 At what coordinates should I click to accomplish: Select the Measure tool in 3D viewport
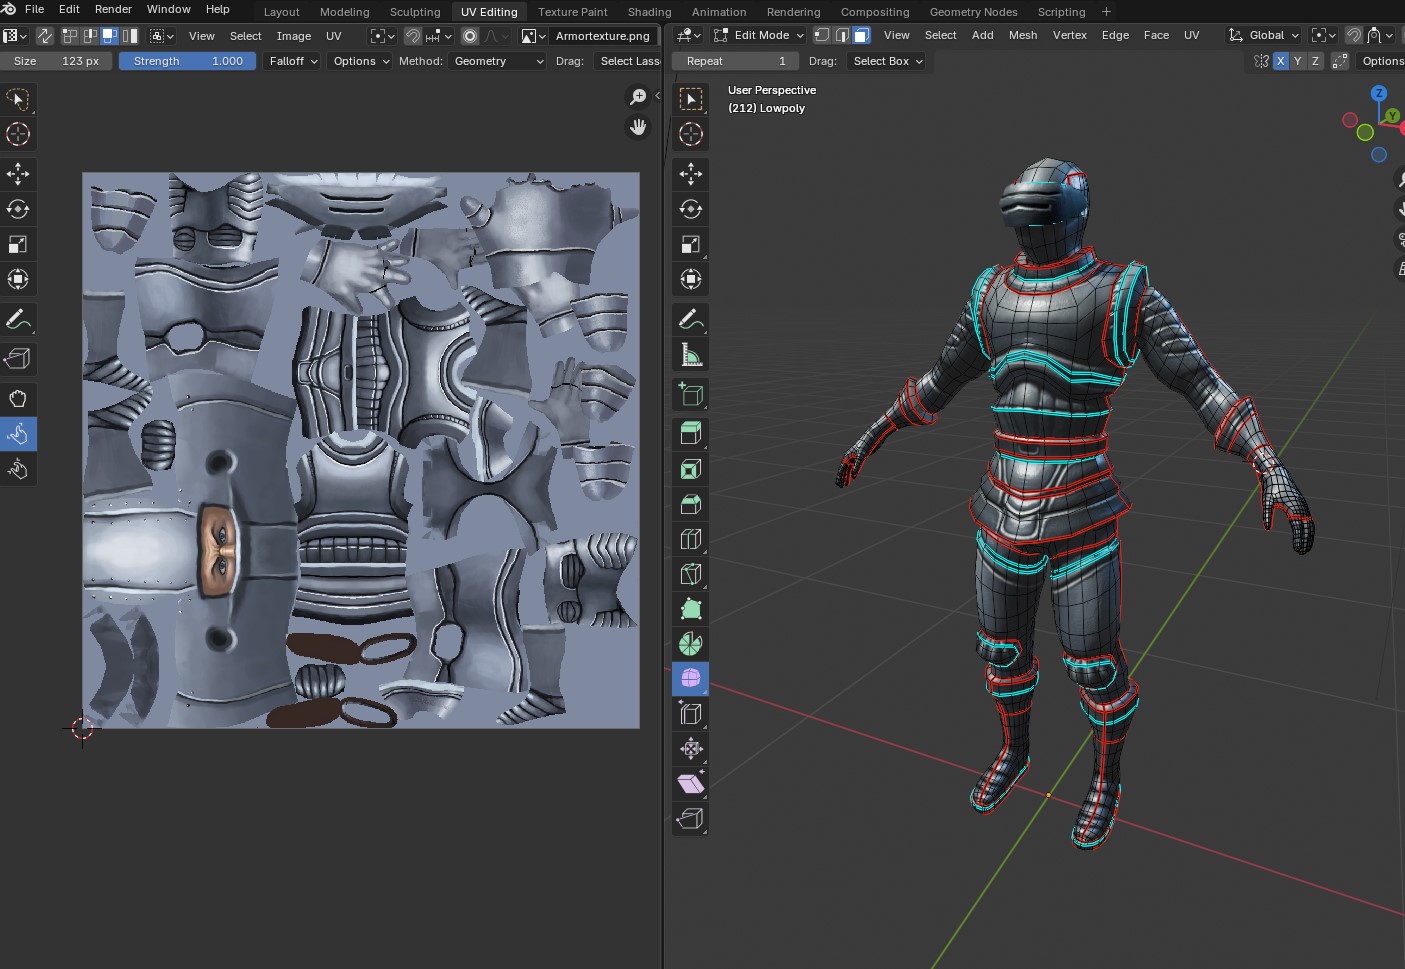(690, 355)
